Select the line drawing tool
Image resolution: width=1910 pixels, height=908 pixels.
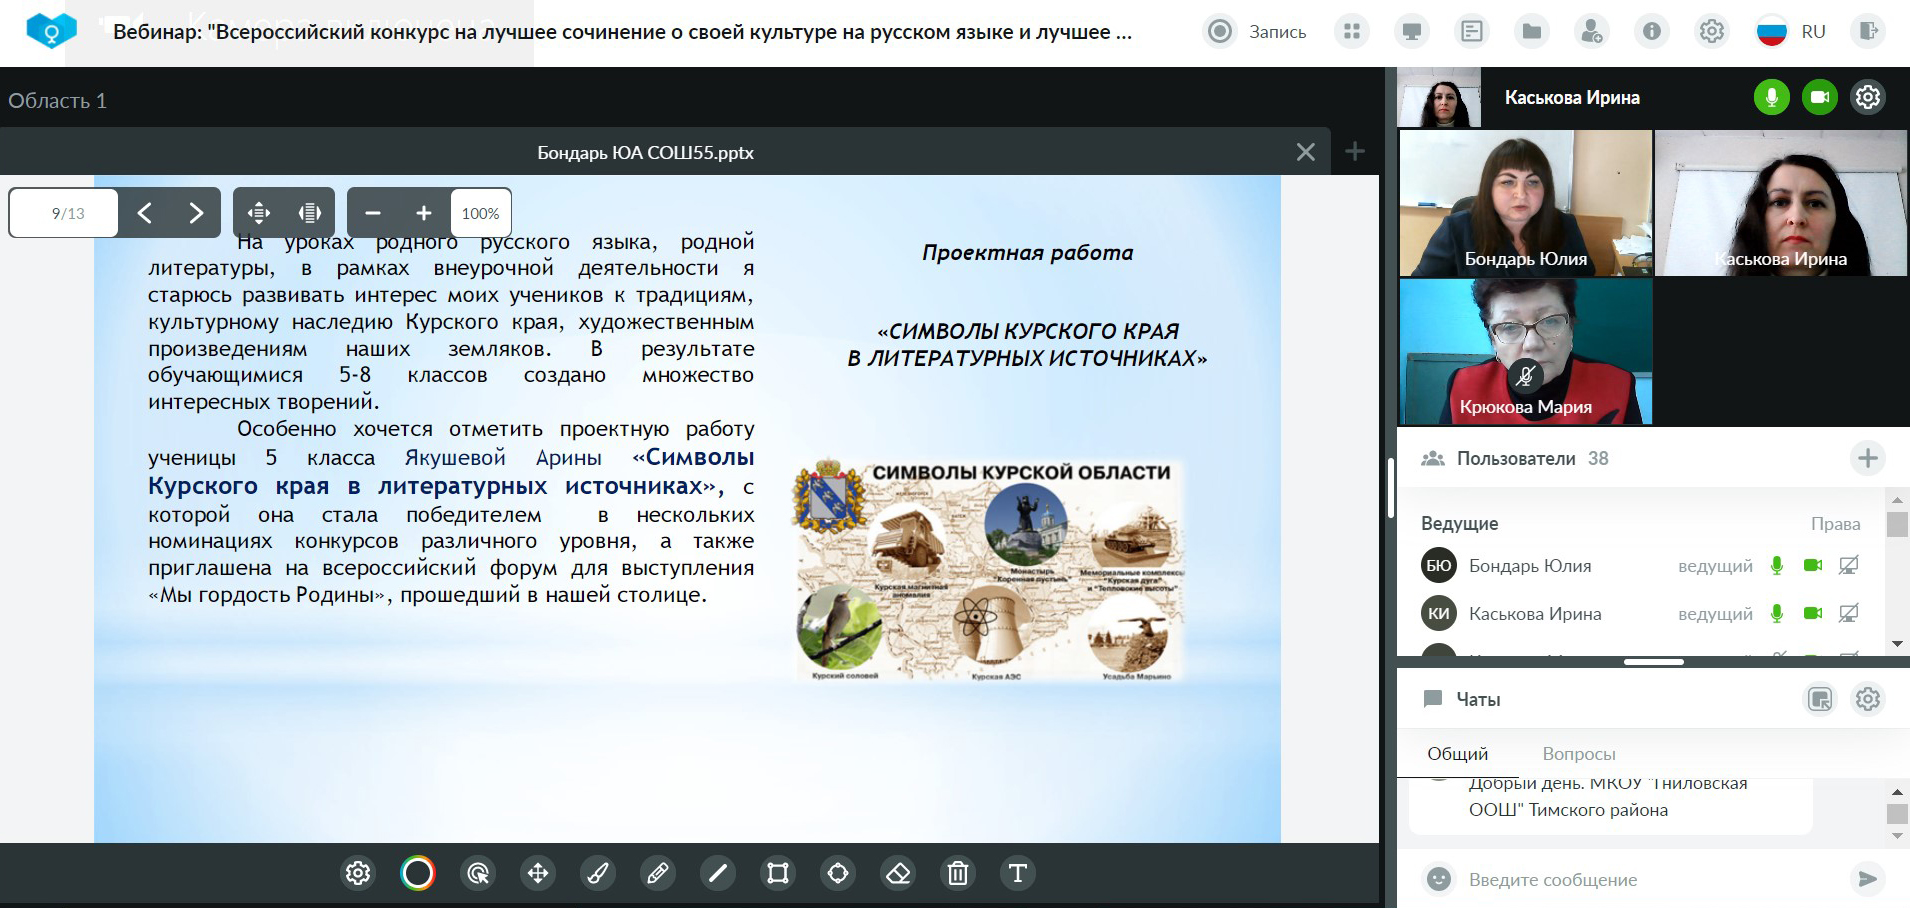point(718,873)
